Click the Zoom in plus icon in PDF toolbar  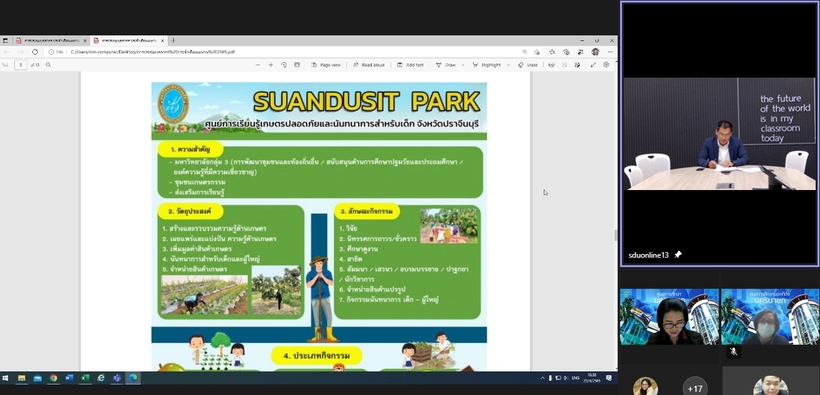[x=271, y=65]
